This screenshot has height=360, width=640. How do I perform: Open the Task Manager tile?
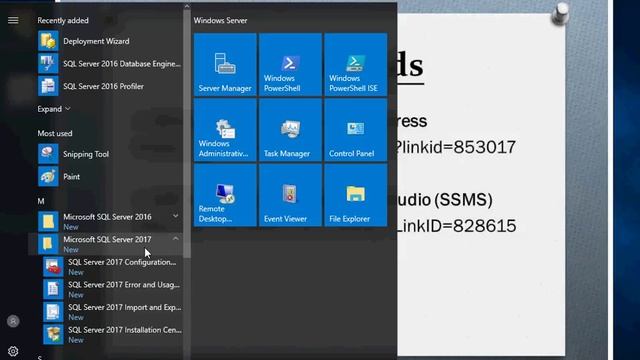290,130
